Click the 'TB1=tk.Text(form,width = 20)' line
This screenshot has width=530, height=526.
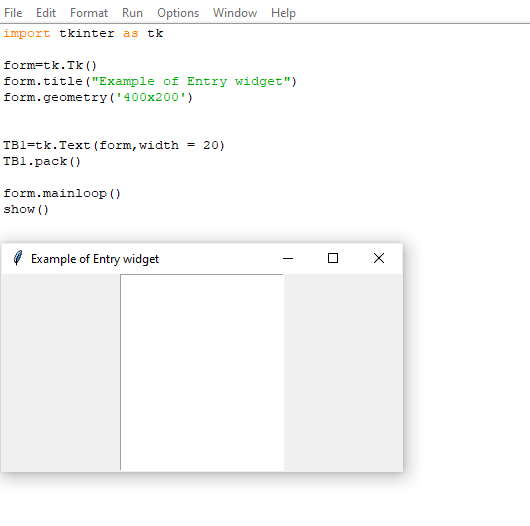[114, 145]
